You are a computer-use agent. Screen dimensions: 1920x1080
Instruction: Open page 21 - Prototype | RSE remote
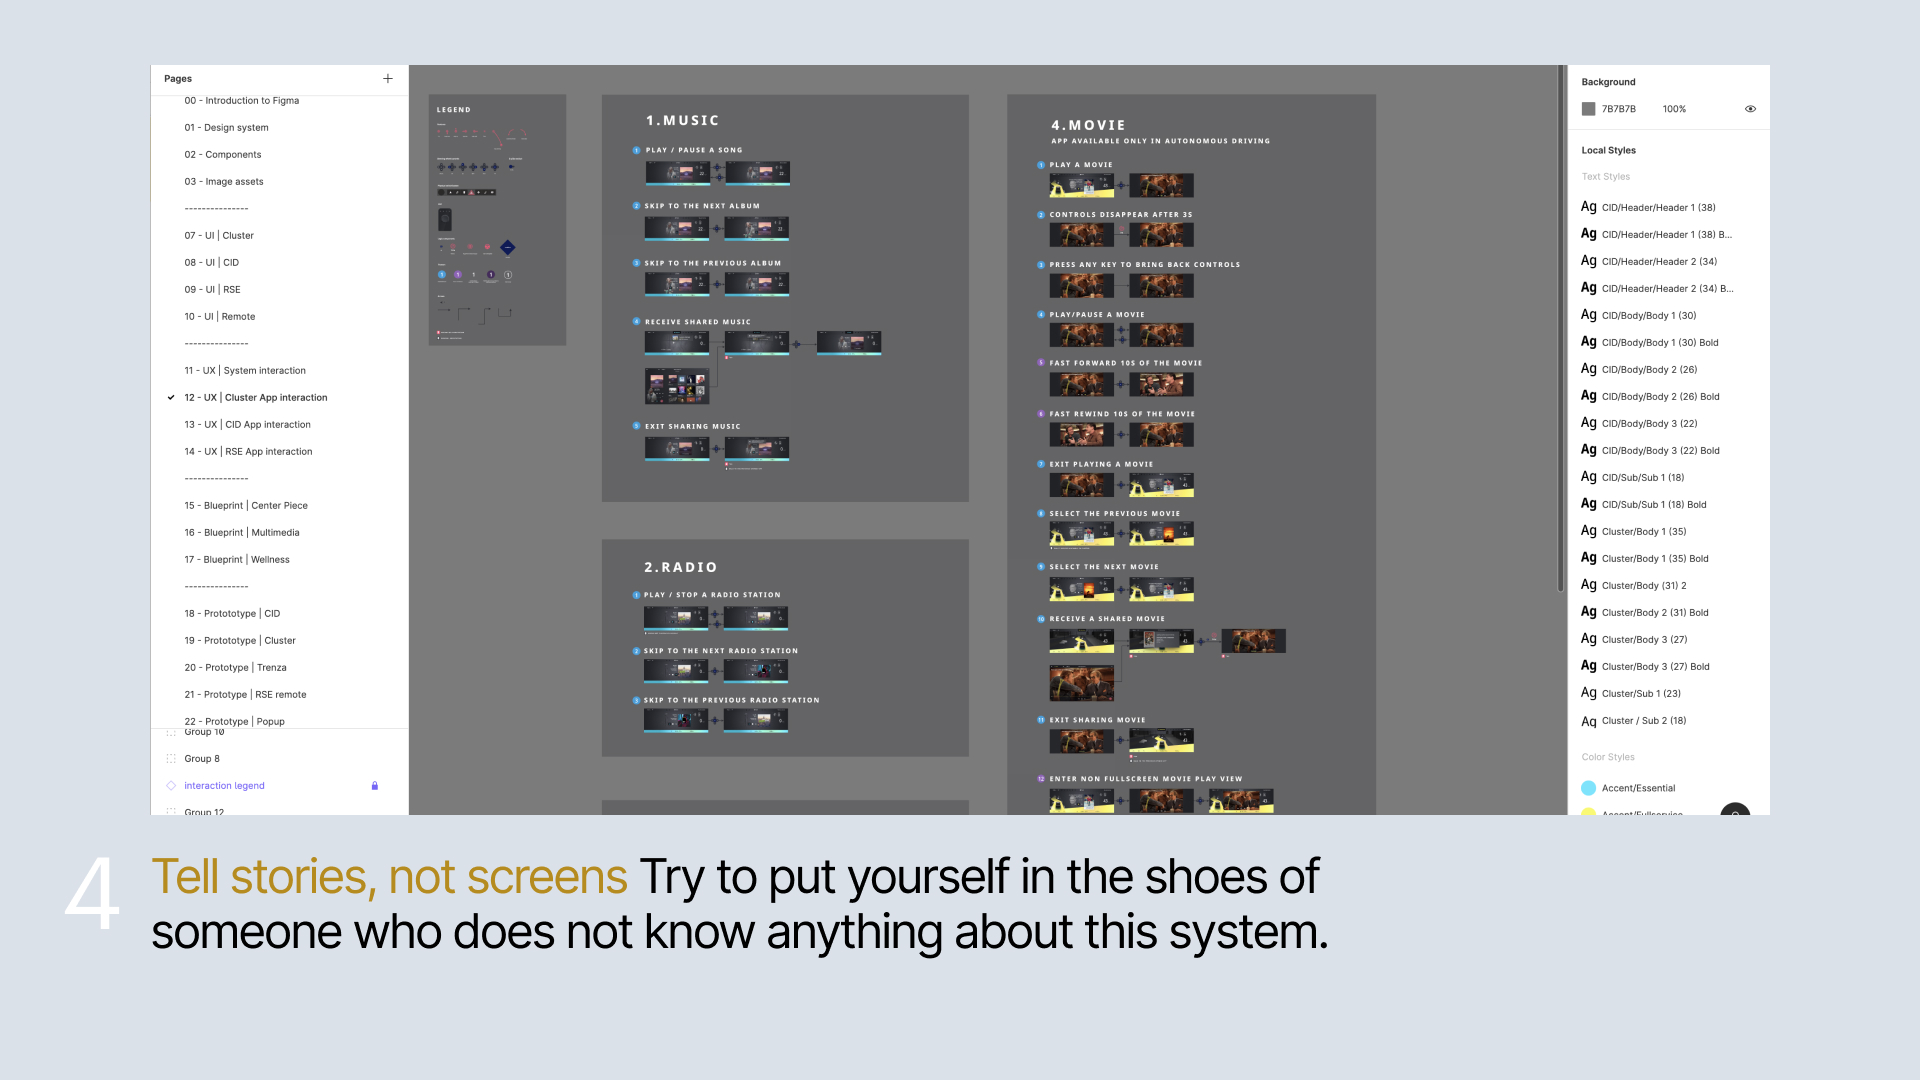[x=245, y=695]
